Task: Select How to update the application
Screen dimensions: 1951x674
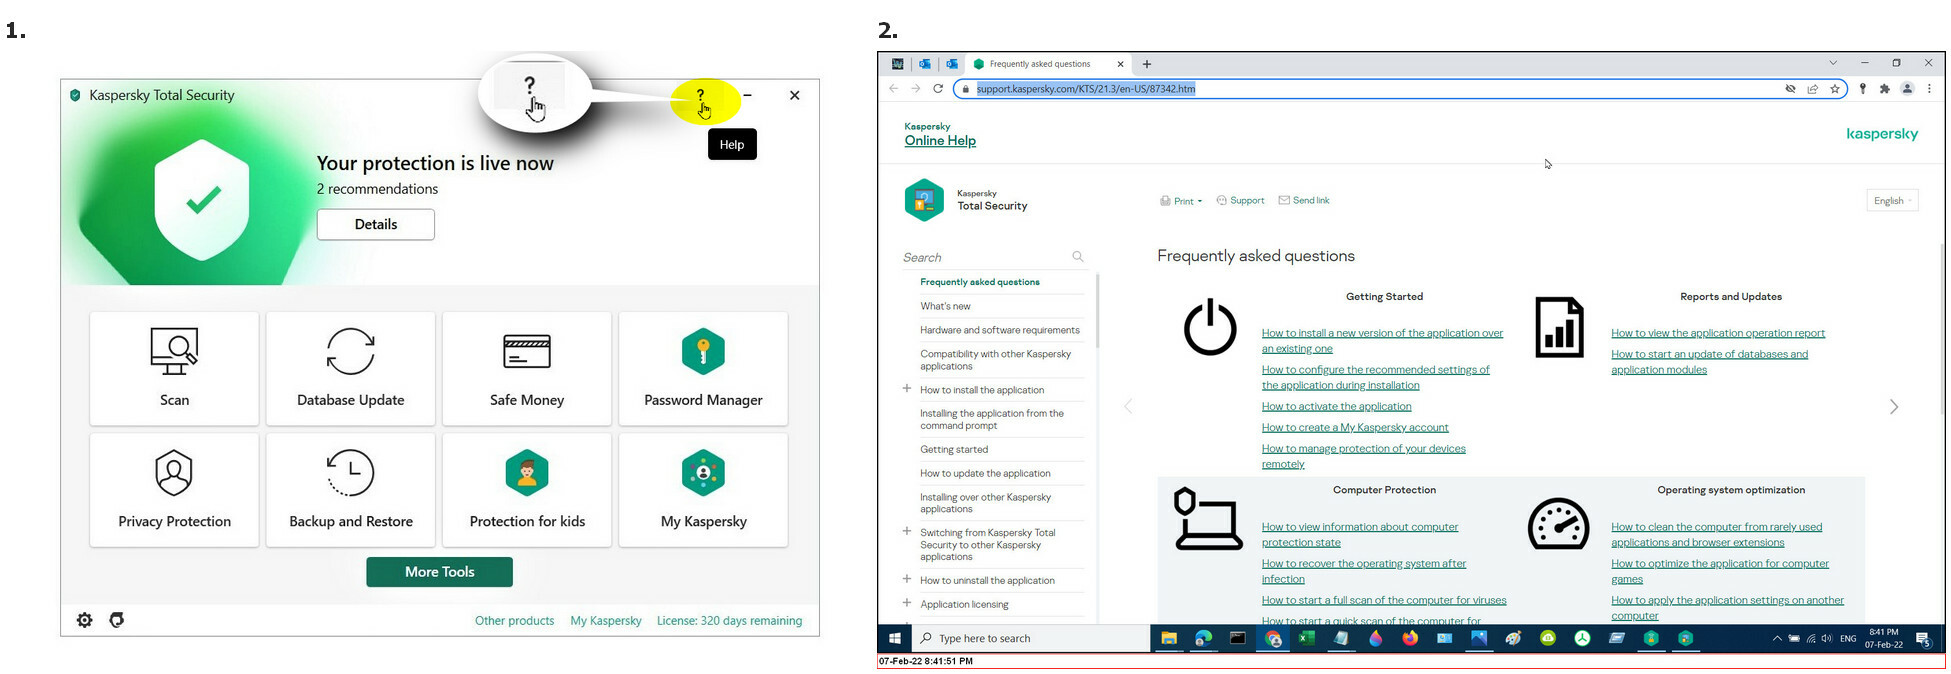Action: coord(985,474)
